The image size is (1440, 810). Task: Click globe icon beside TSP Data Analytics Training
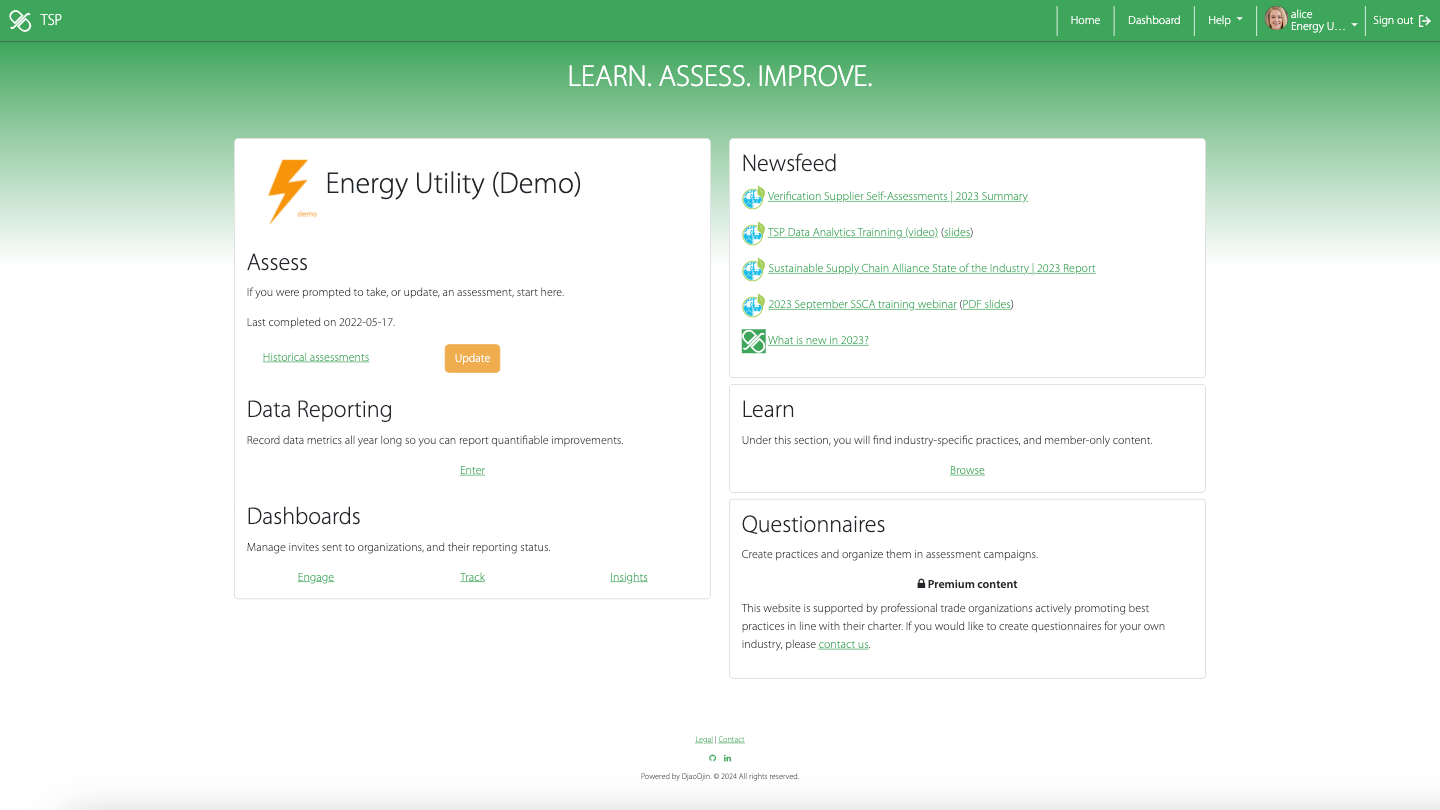point(753,234)
